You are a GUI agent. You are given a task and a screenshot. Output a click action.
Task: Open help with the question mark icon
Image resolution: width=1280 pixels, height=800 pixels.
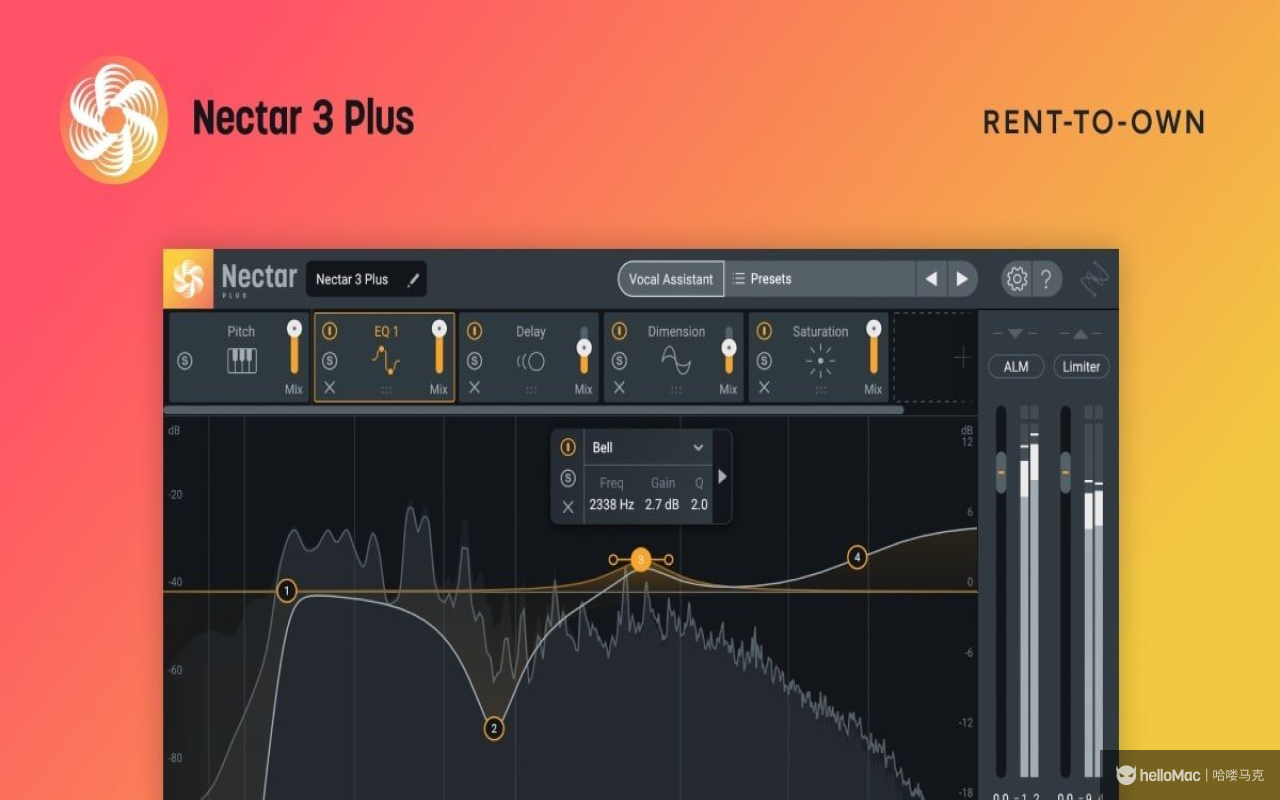coord(1046,279)
